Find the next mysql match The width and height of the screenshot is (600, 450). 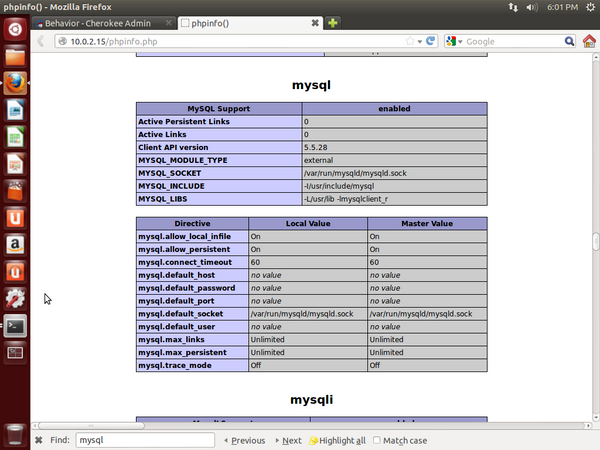pos(287,440)
